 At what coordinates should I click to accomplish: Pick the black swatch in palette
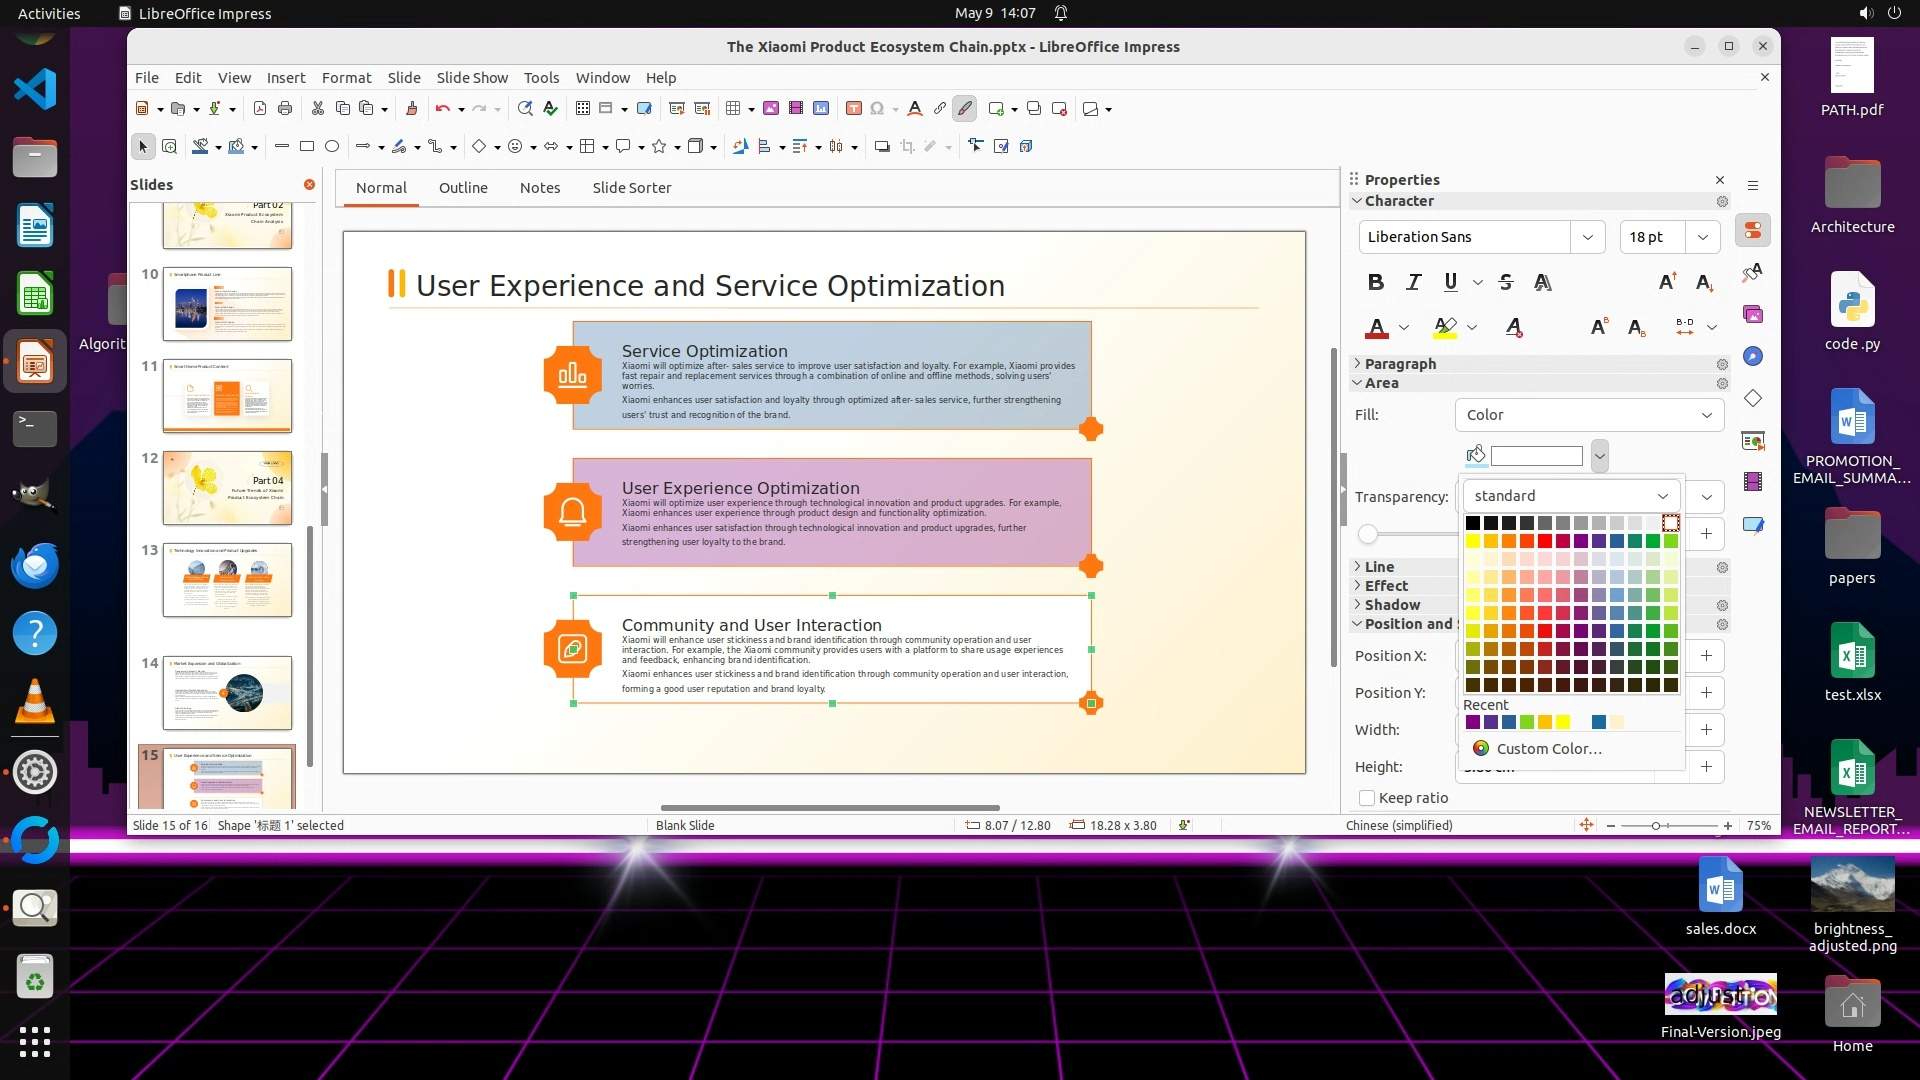click(1472, 523)
